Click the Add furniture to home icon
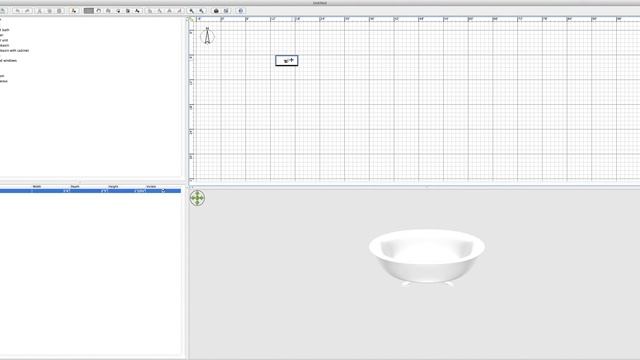This screenshot has width=640, height=360. pyautogui.click(x=74, y=11)
